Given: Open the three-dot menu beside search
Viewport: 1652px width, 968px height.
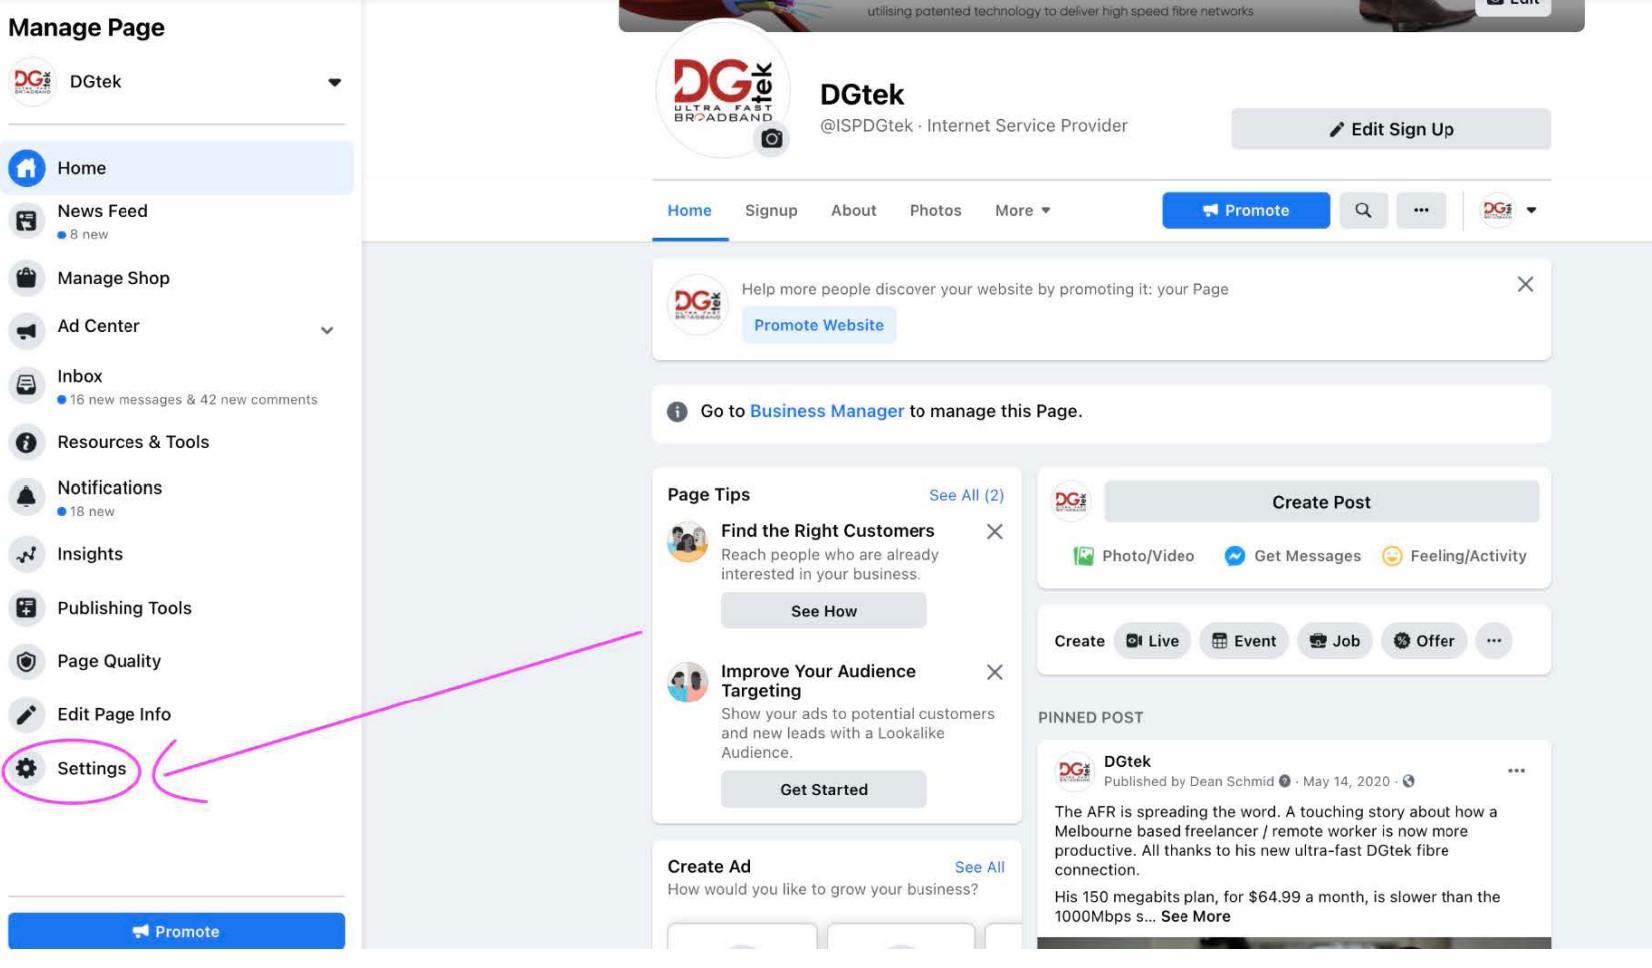Looking at the screenshot, I should (x=1421, y=210).
